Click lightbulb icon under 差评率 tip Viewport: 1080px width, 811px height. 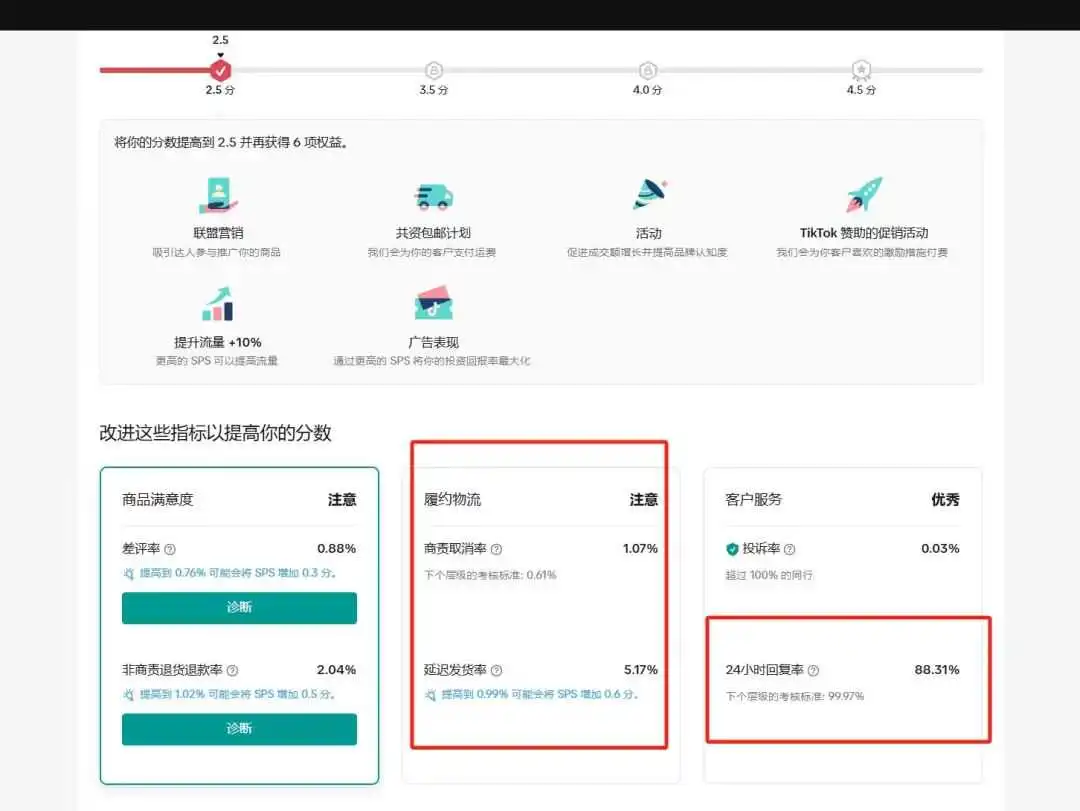[129, 573]
